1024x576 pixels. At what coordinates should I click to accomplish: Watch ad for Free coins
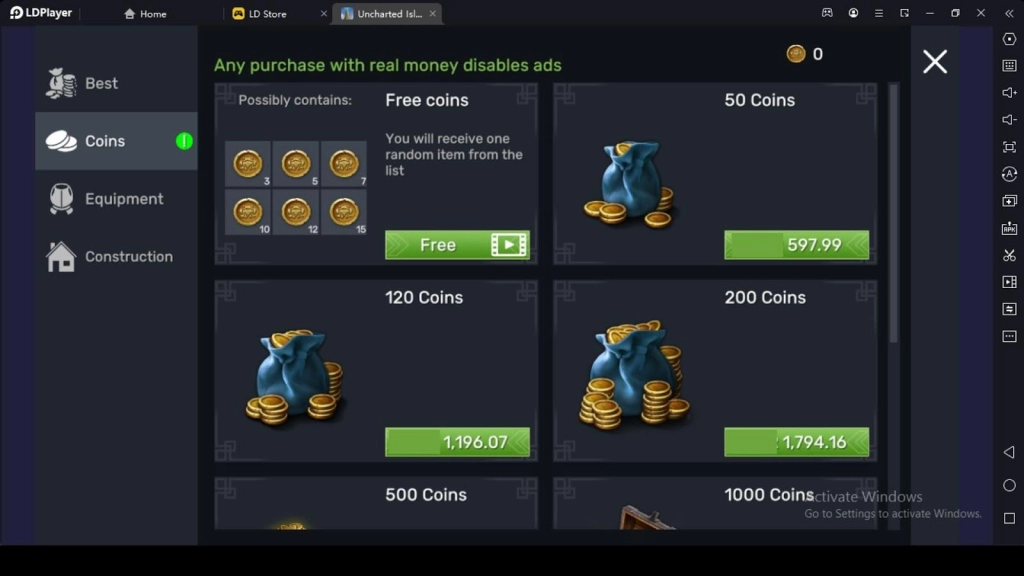coord(457,245)
